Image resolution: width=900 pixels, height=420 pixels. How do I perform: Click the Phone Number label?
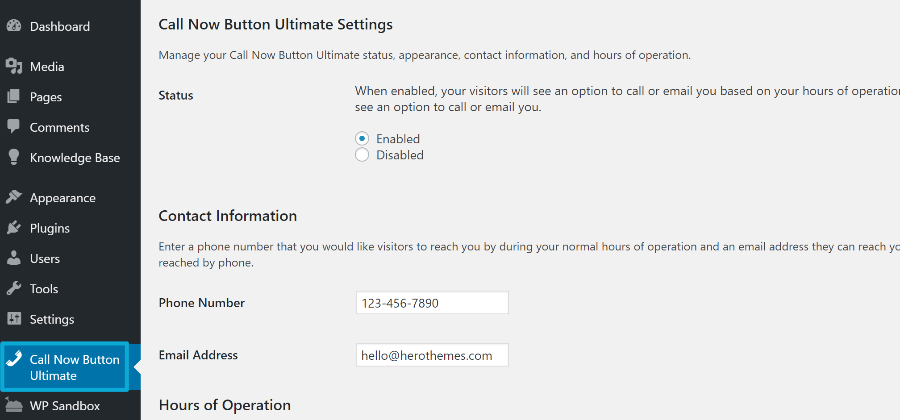click(201, 302)
